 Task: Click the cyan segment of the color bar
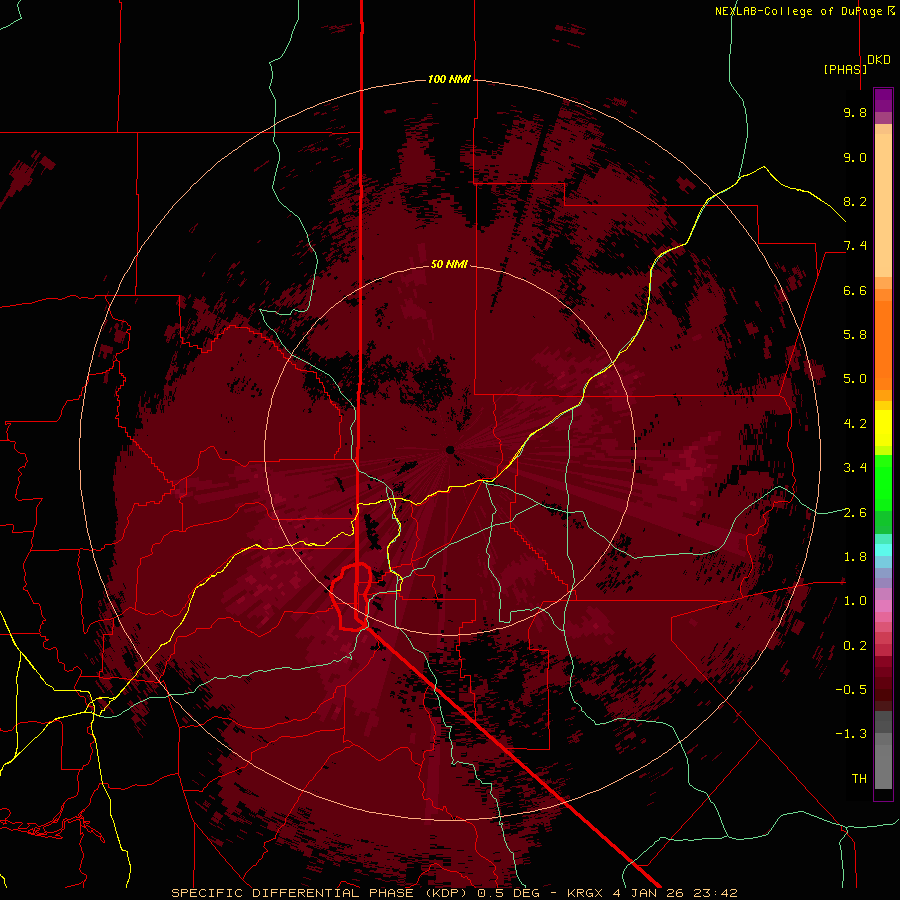(883, 550)
